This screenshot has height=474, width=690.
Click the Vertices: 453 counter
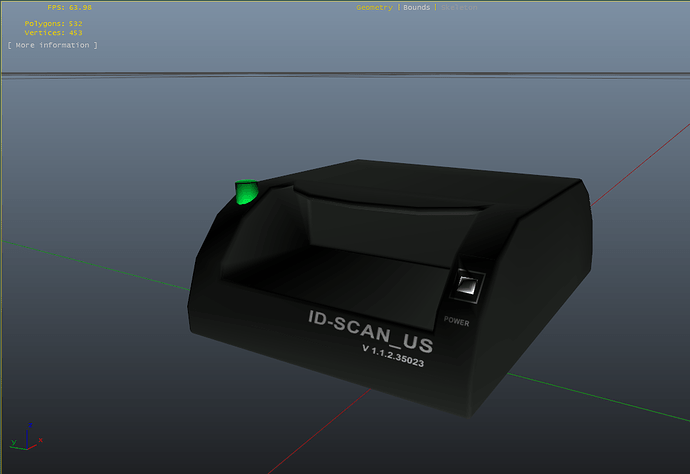(x=53, y=33)
